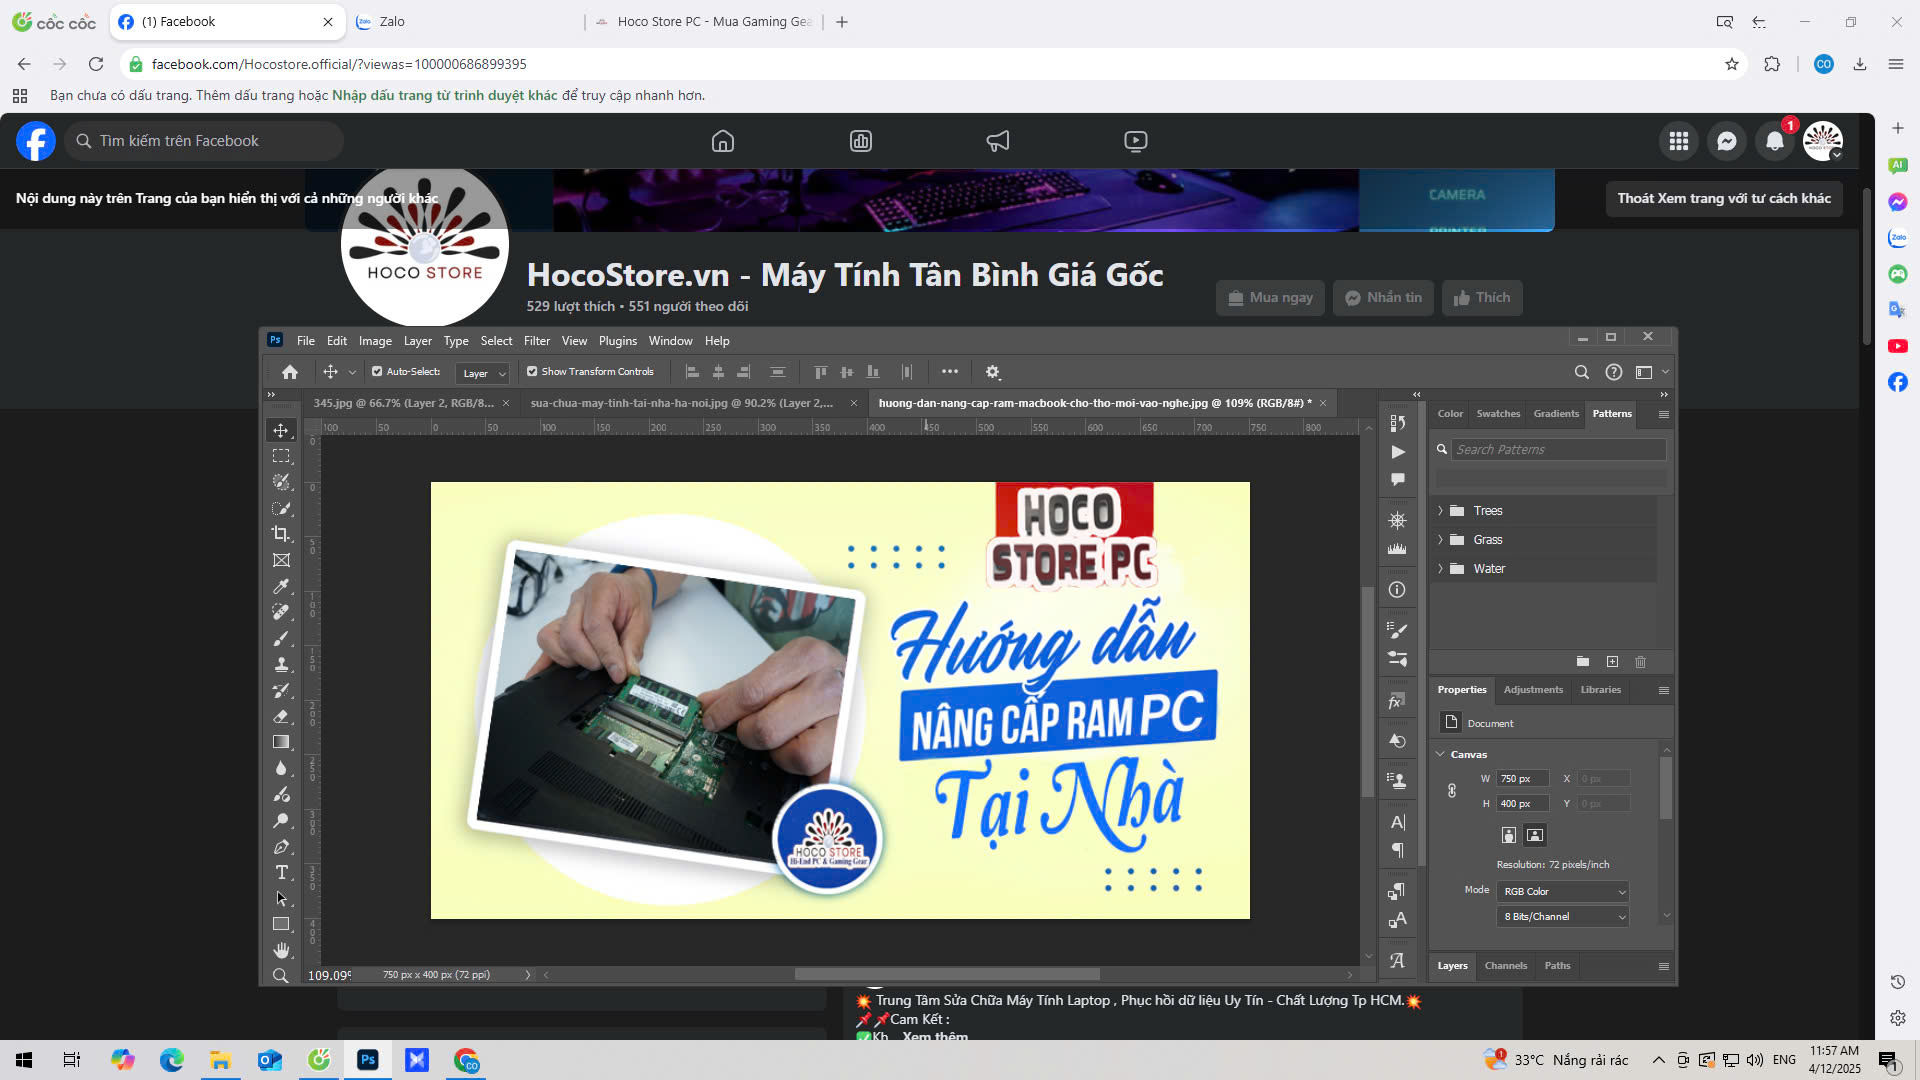Delete pattern with trash icon
This screenshot has width=1920, height=1080.
coord(1640,661)
